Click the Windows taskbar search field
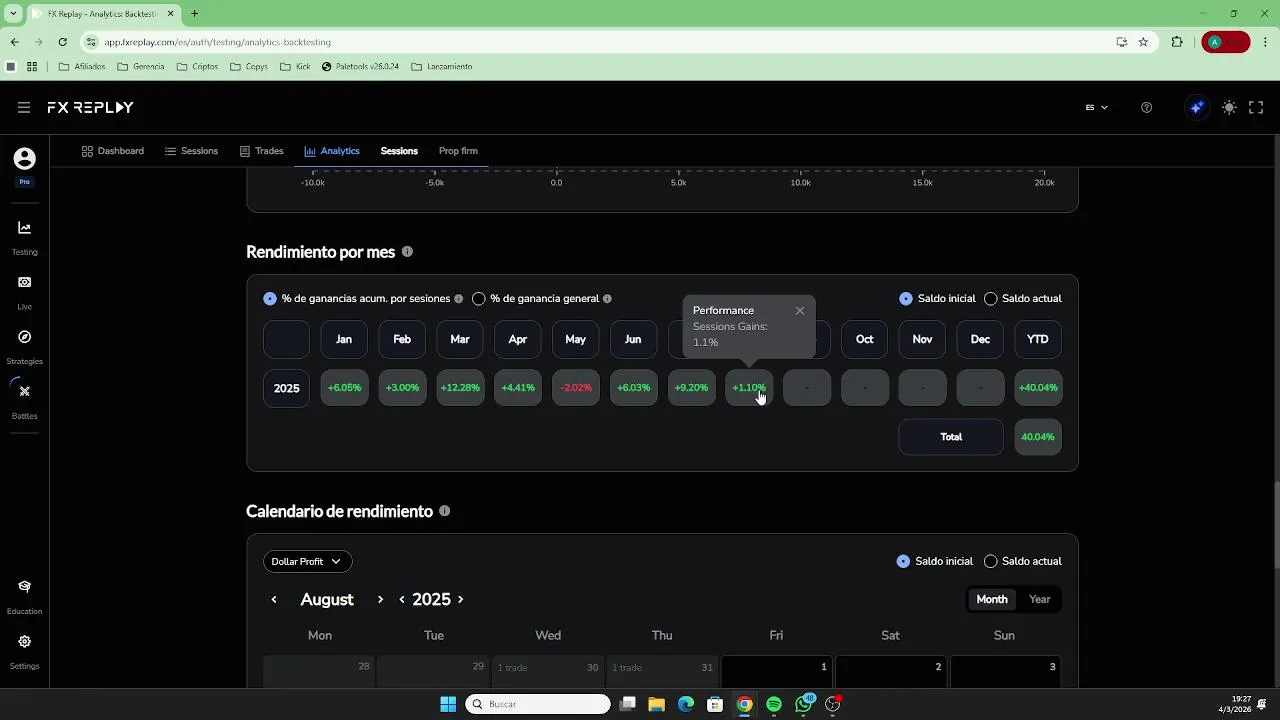The height and width of the screenshot is (720, 1280). pyautogui.click(x=538, y=704)
